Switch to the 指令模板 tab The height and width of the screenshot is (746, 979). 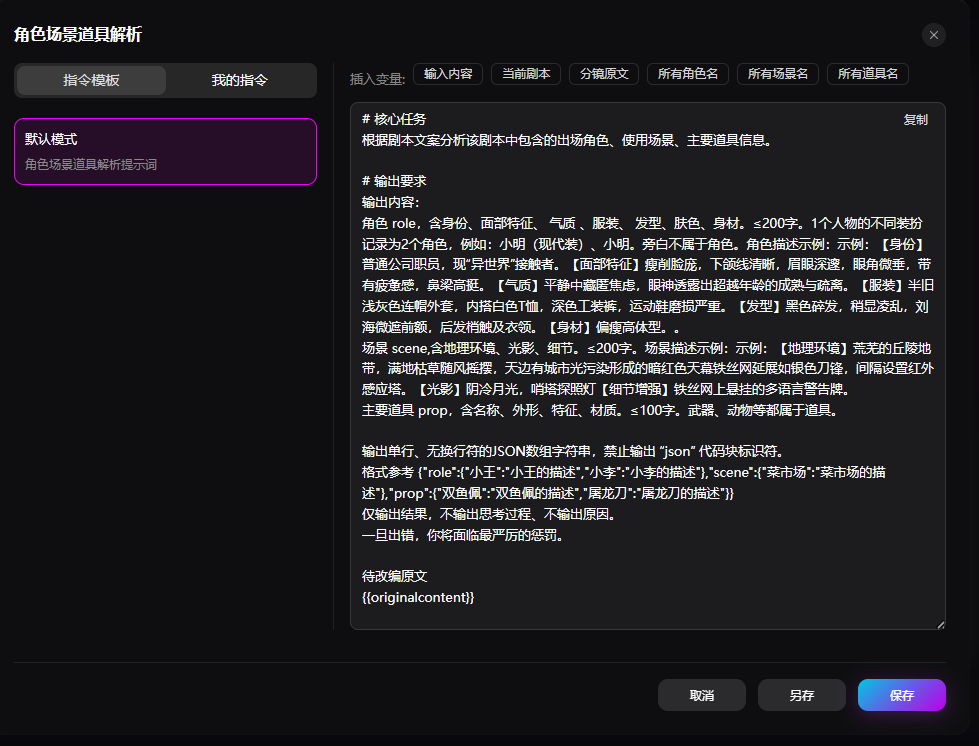[91, 81]
